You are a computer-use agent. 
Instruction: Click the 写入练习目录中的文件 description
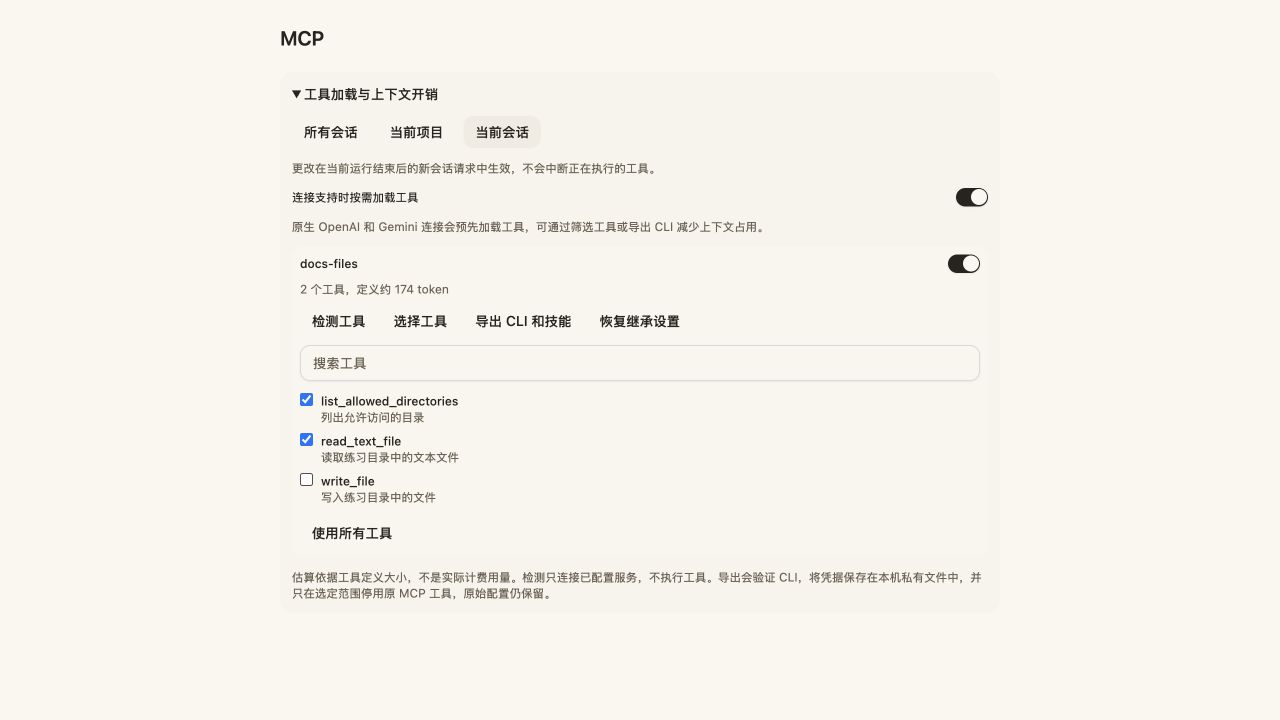378,497
